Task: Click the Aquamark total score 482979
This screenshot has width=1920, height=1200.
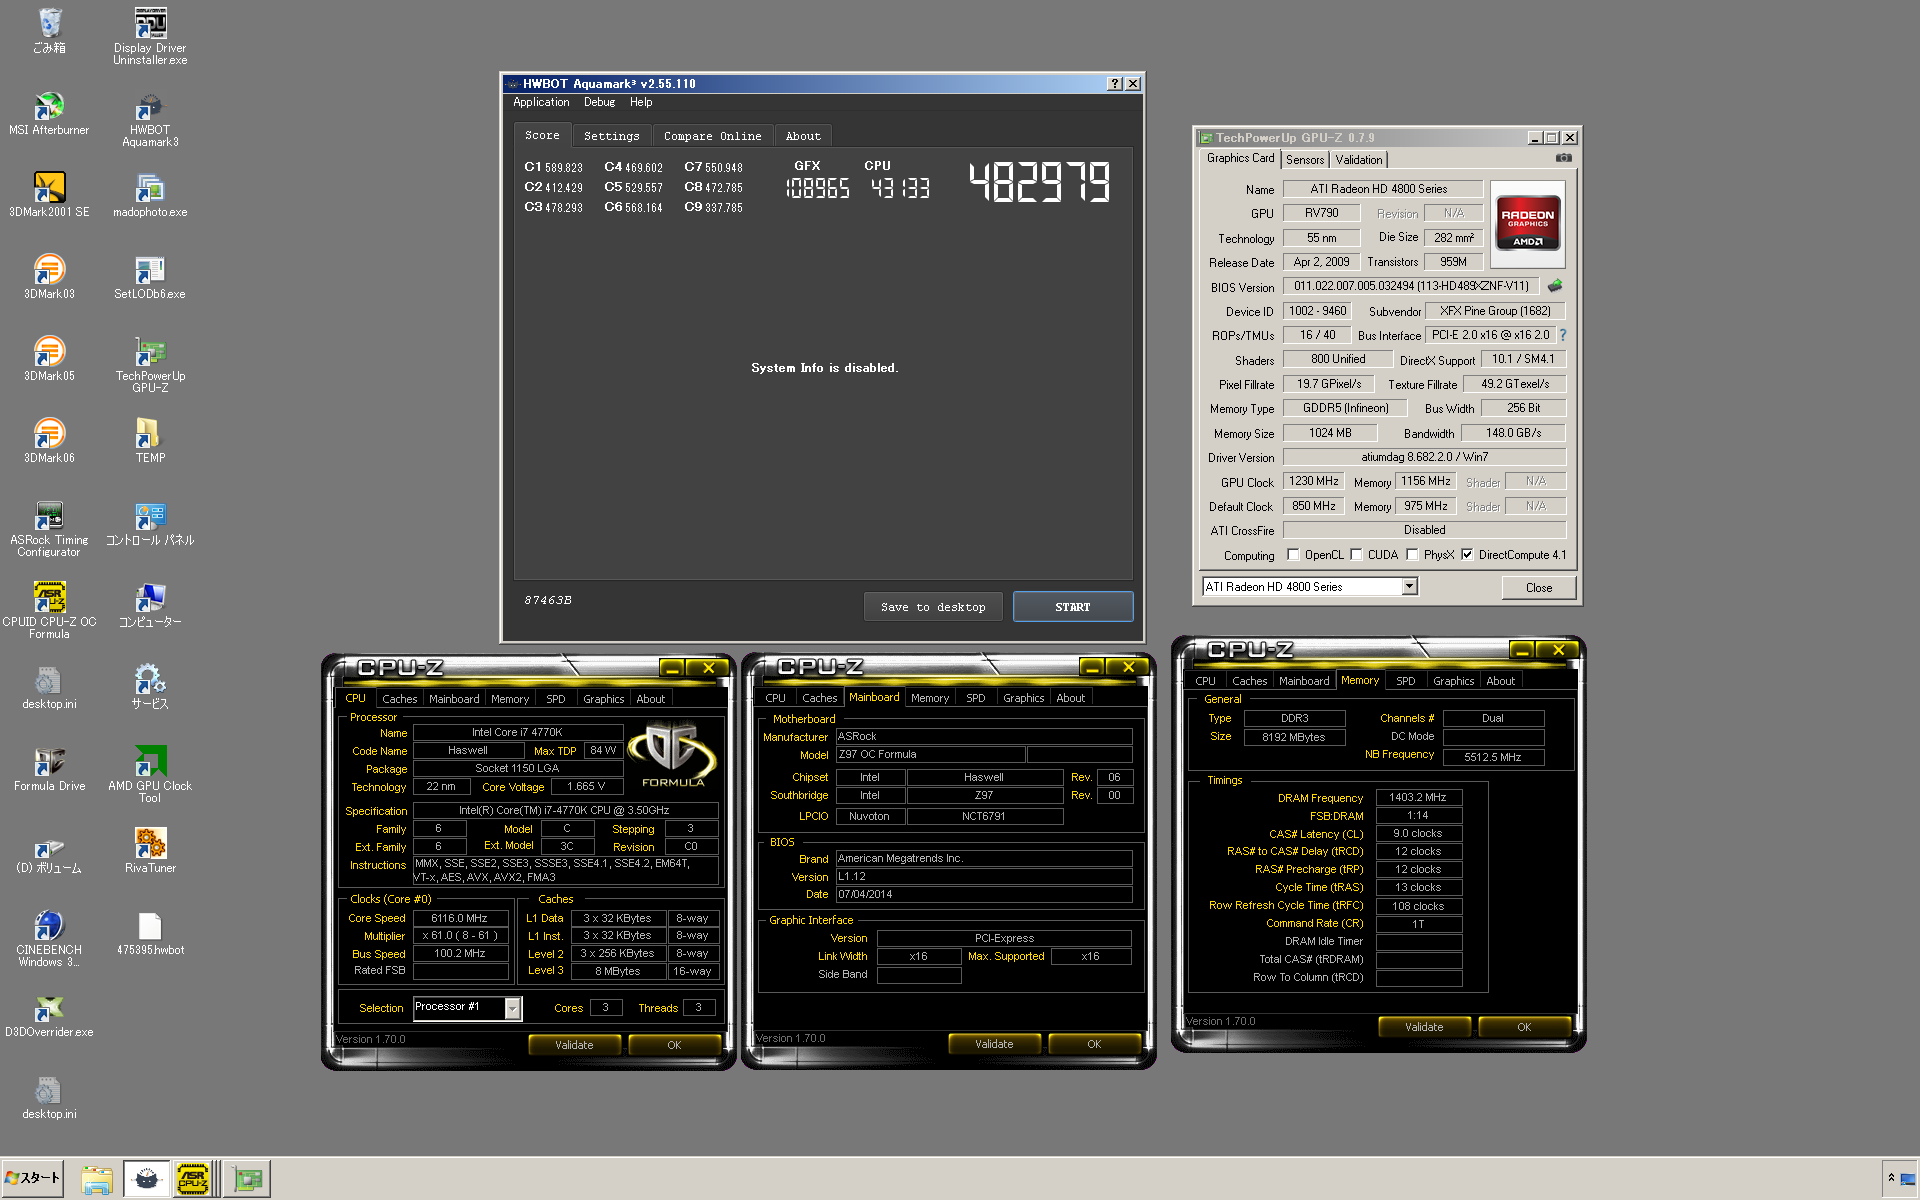Action: (x=1039, y=183)
